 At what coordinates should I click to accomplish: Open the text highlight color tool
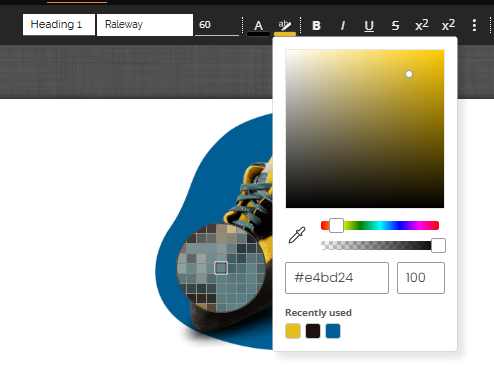coord(285,26)
